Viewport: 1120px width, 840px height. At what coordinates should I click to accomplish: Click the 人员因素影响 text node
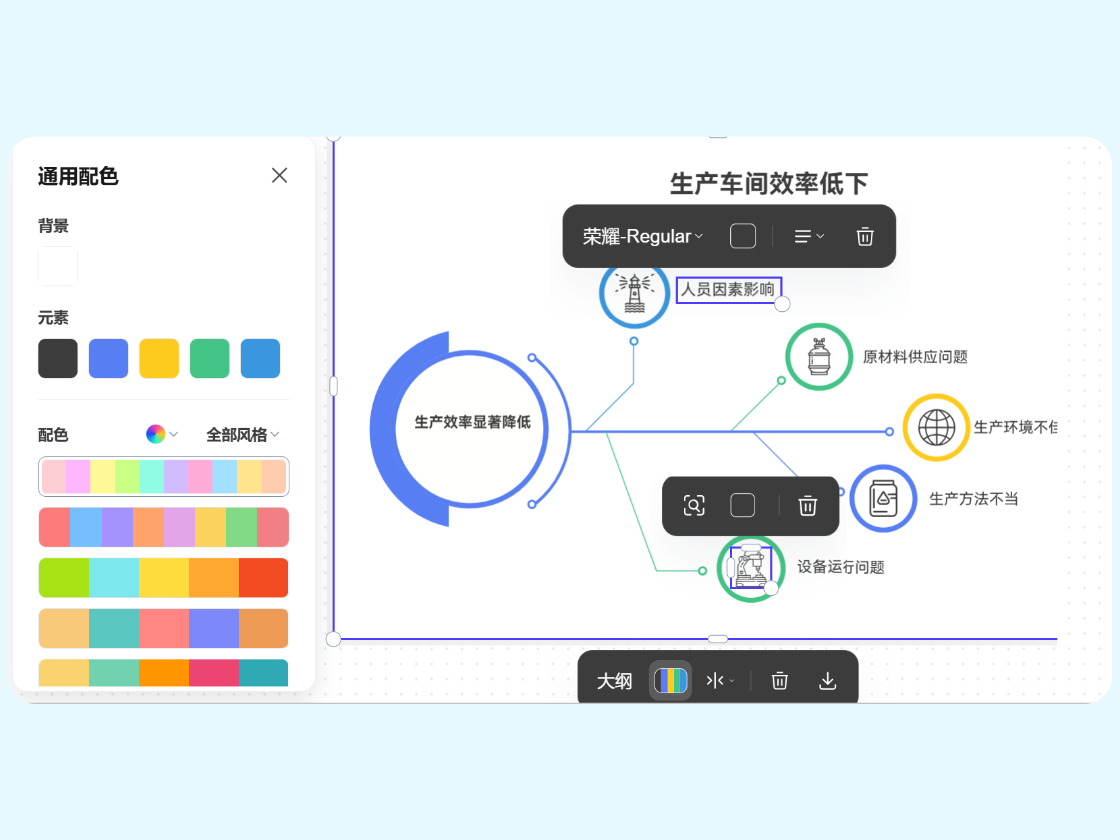729,289
